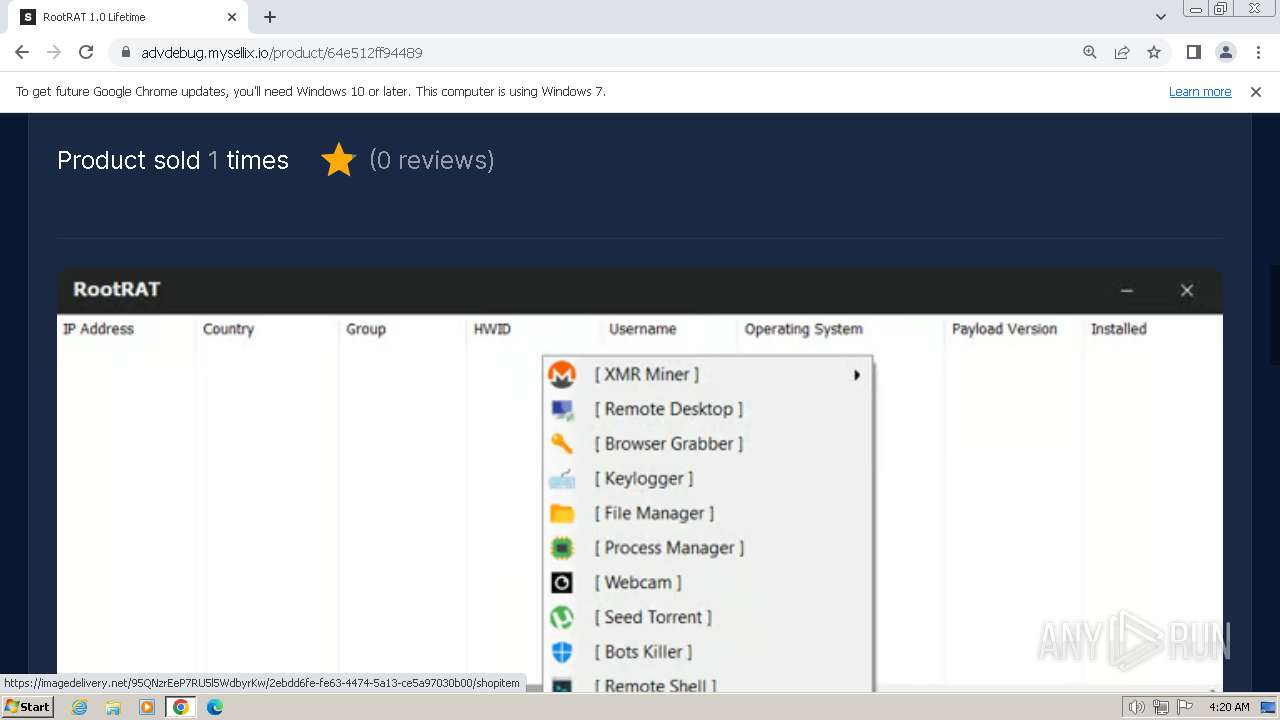Dismiss the Chrome update notification bar
This screenshot has width=1280, height=720.
click(1256, 91)
